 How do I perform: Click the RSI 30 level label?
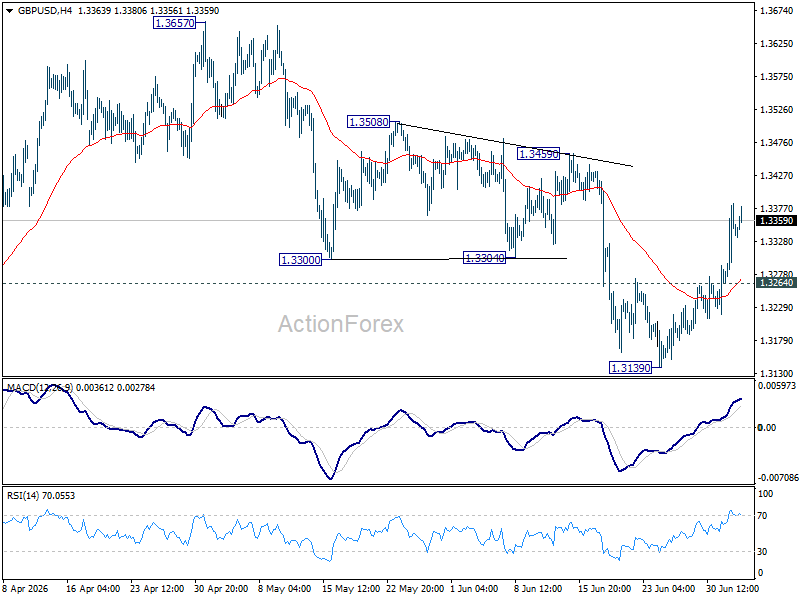[762, 552]
